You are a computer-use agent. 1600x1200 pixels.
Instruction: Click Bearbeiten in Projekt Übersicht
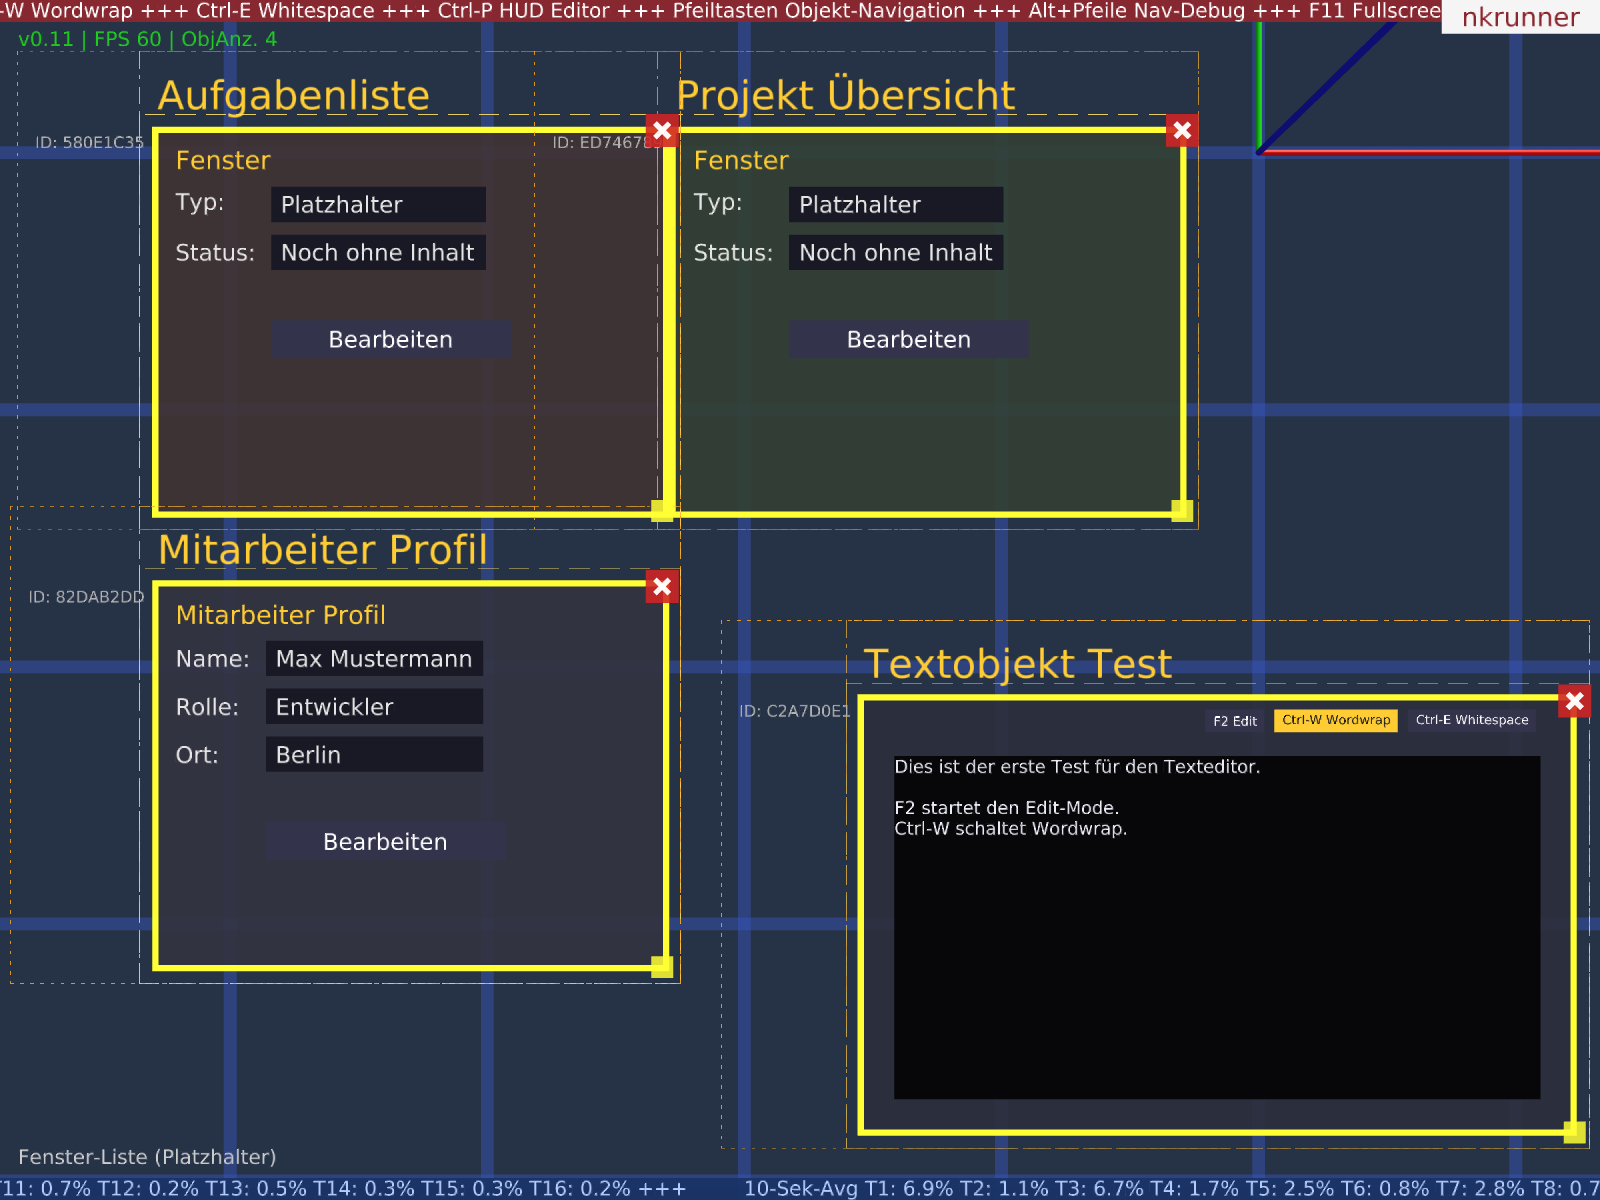[909, 339]
